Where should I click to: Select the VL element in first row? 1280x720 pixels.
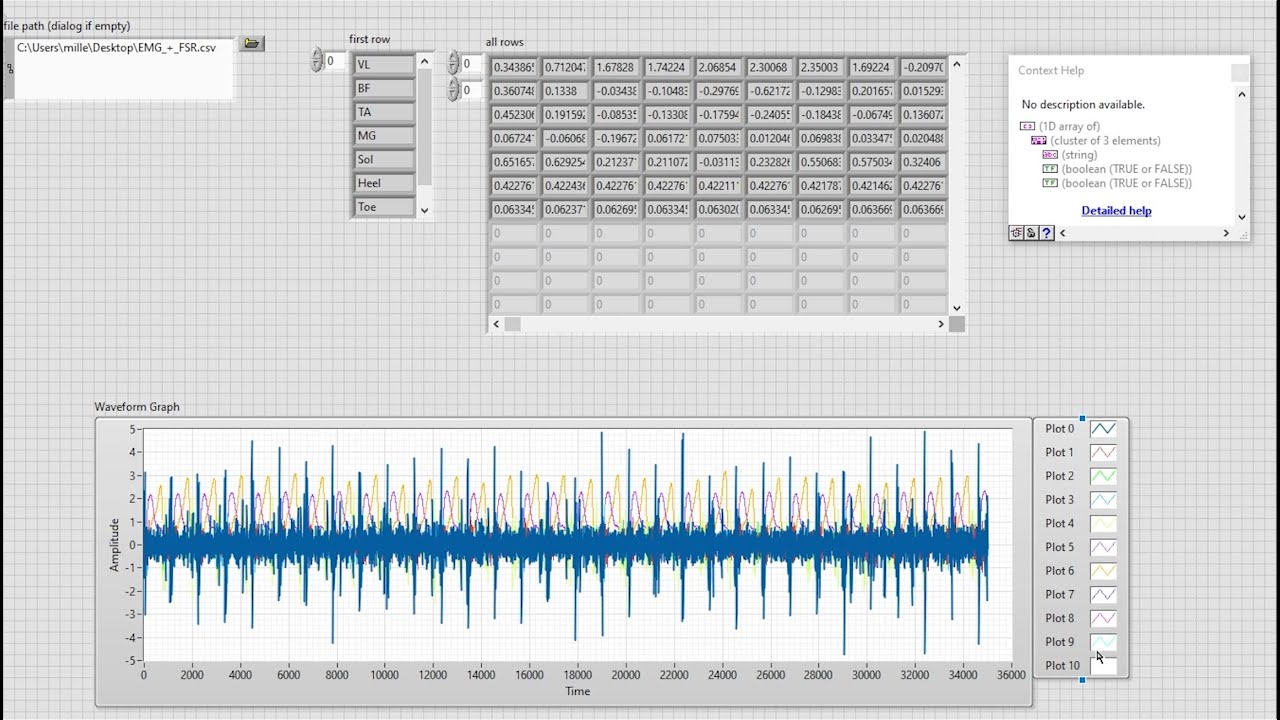point(384,65)
